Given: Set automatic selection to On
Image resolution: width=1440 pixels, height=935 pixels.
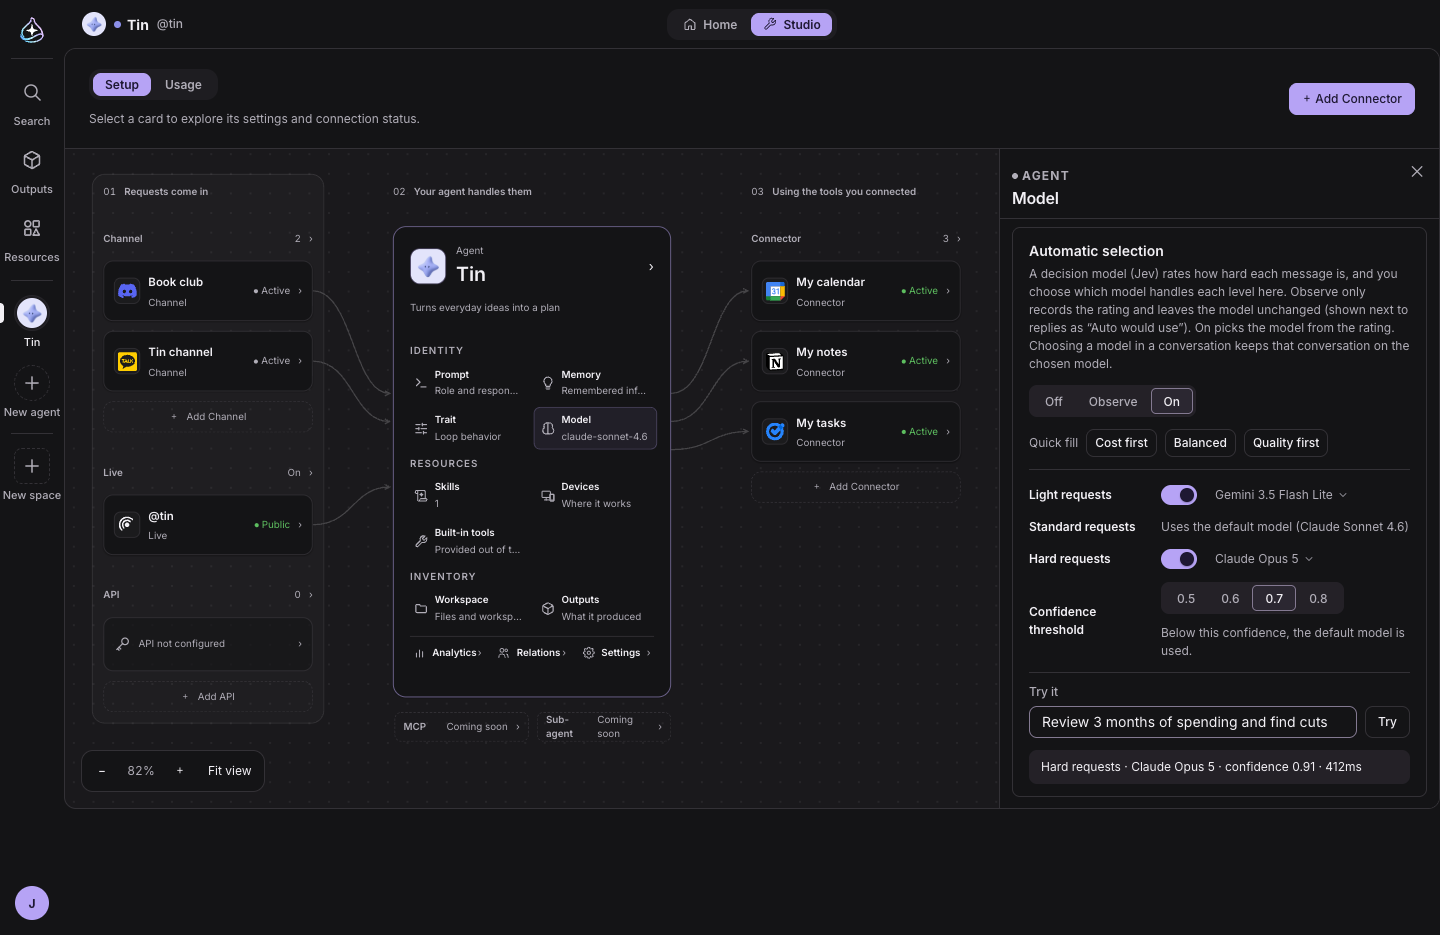Looking at the screenshot, I should [1172, 402].
